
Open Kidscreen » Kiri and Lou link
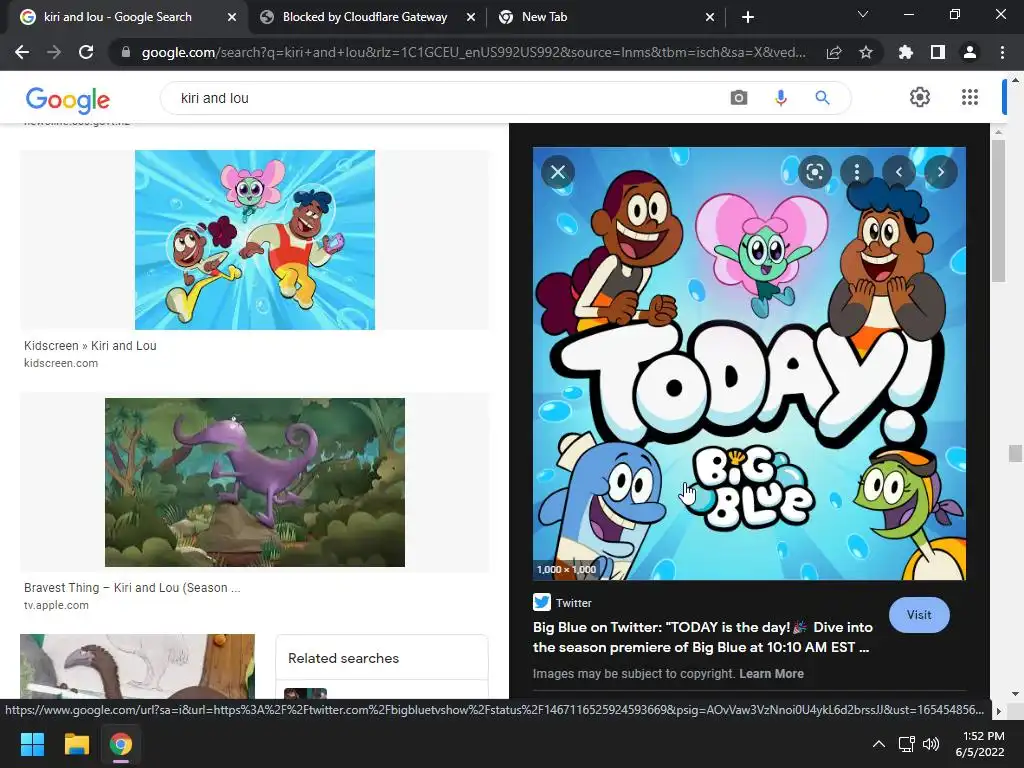(x=90, y=345)
